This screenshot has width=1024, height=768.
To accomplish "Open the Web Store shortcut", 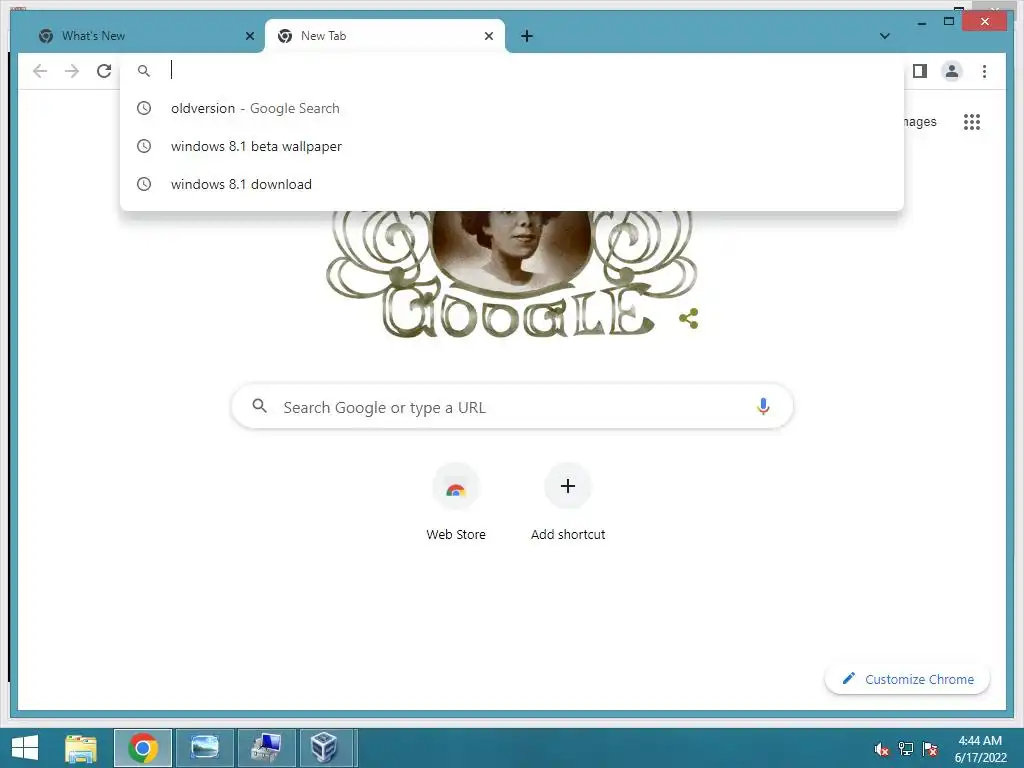I will click(456, 502).
